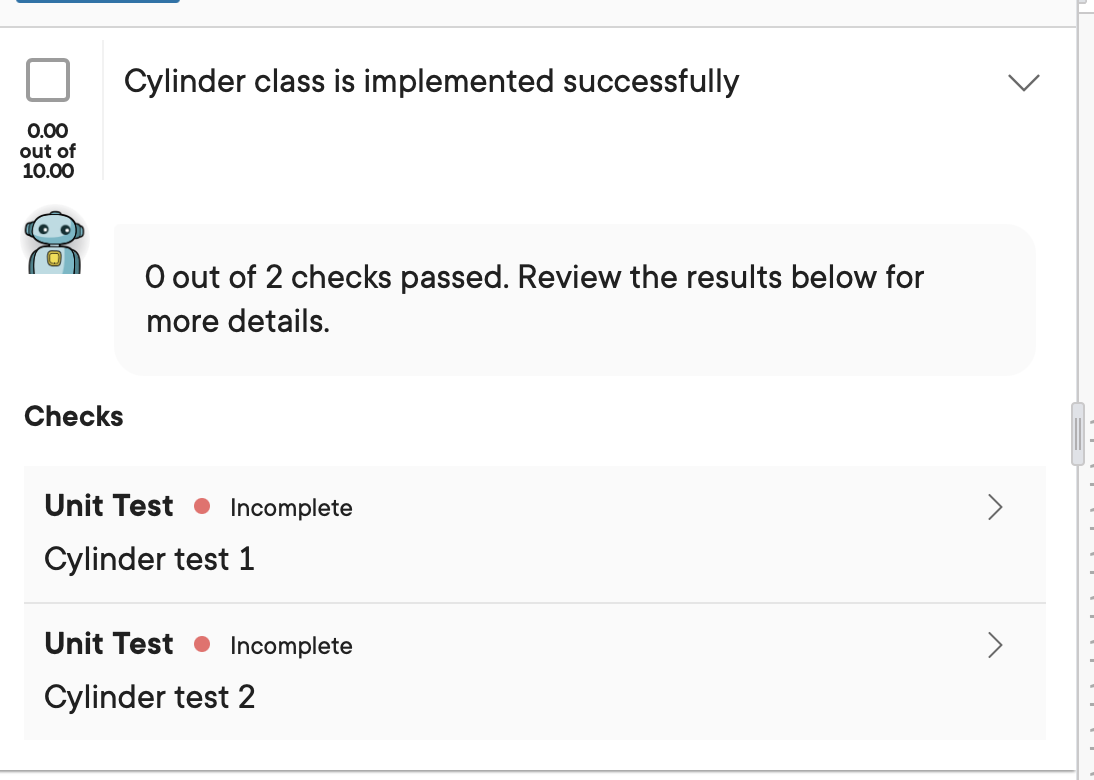Click the Unit Test label on Cylinder test 1
This screenshot has height=780, width=1094.
pyautogui.click(x=108, y=506)
